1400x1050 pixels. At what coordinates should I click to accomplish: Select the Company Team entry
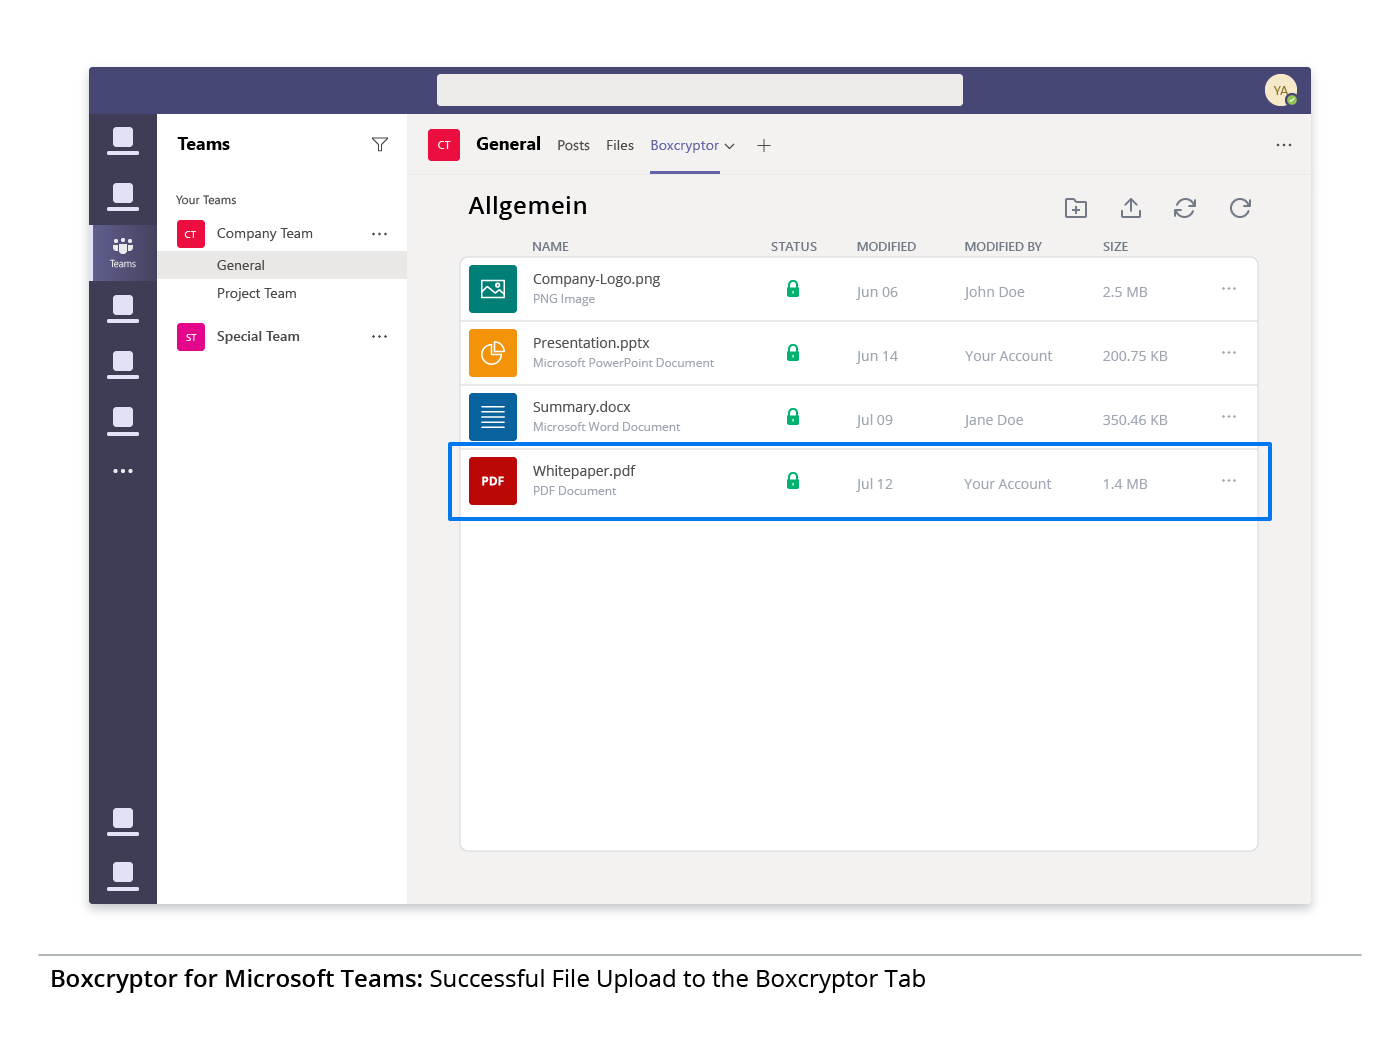tap(265, 234)
